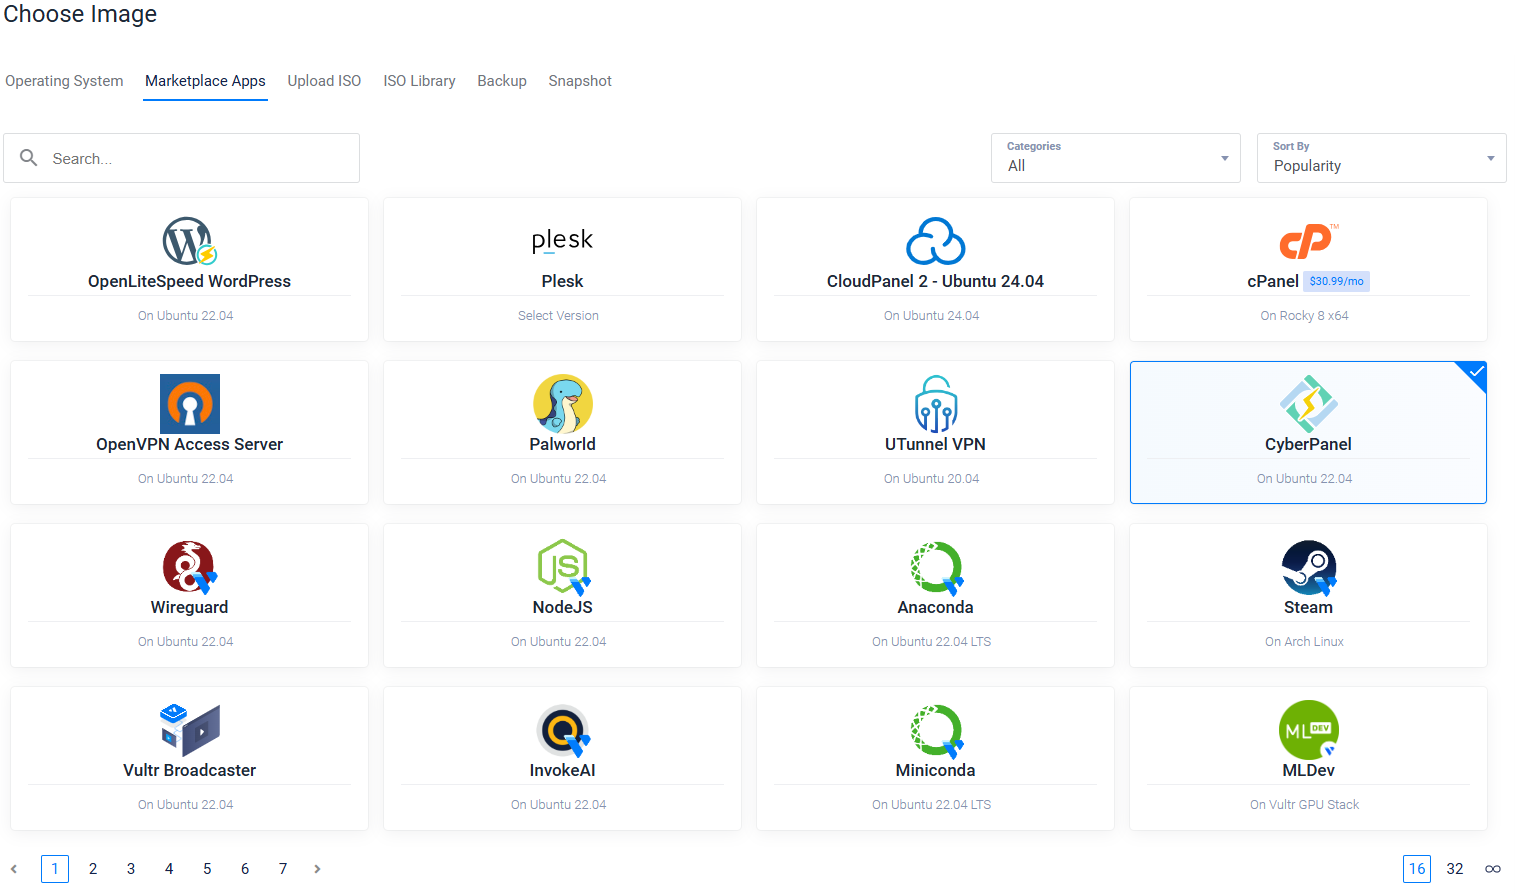Go to previous page arrow
The width and height of the screenshot is (1515, 894).
coord(14,869)
